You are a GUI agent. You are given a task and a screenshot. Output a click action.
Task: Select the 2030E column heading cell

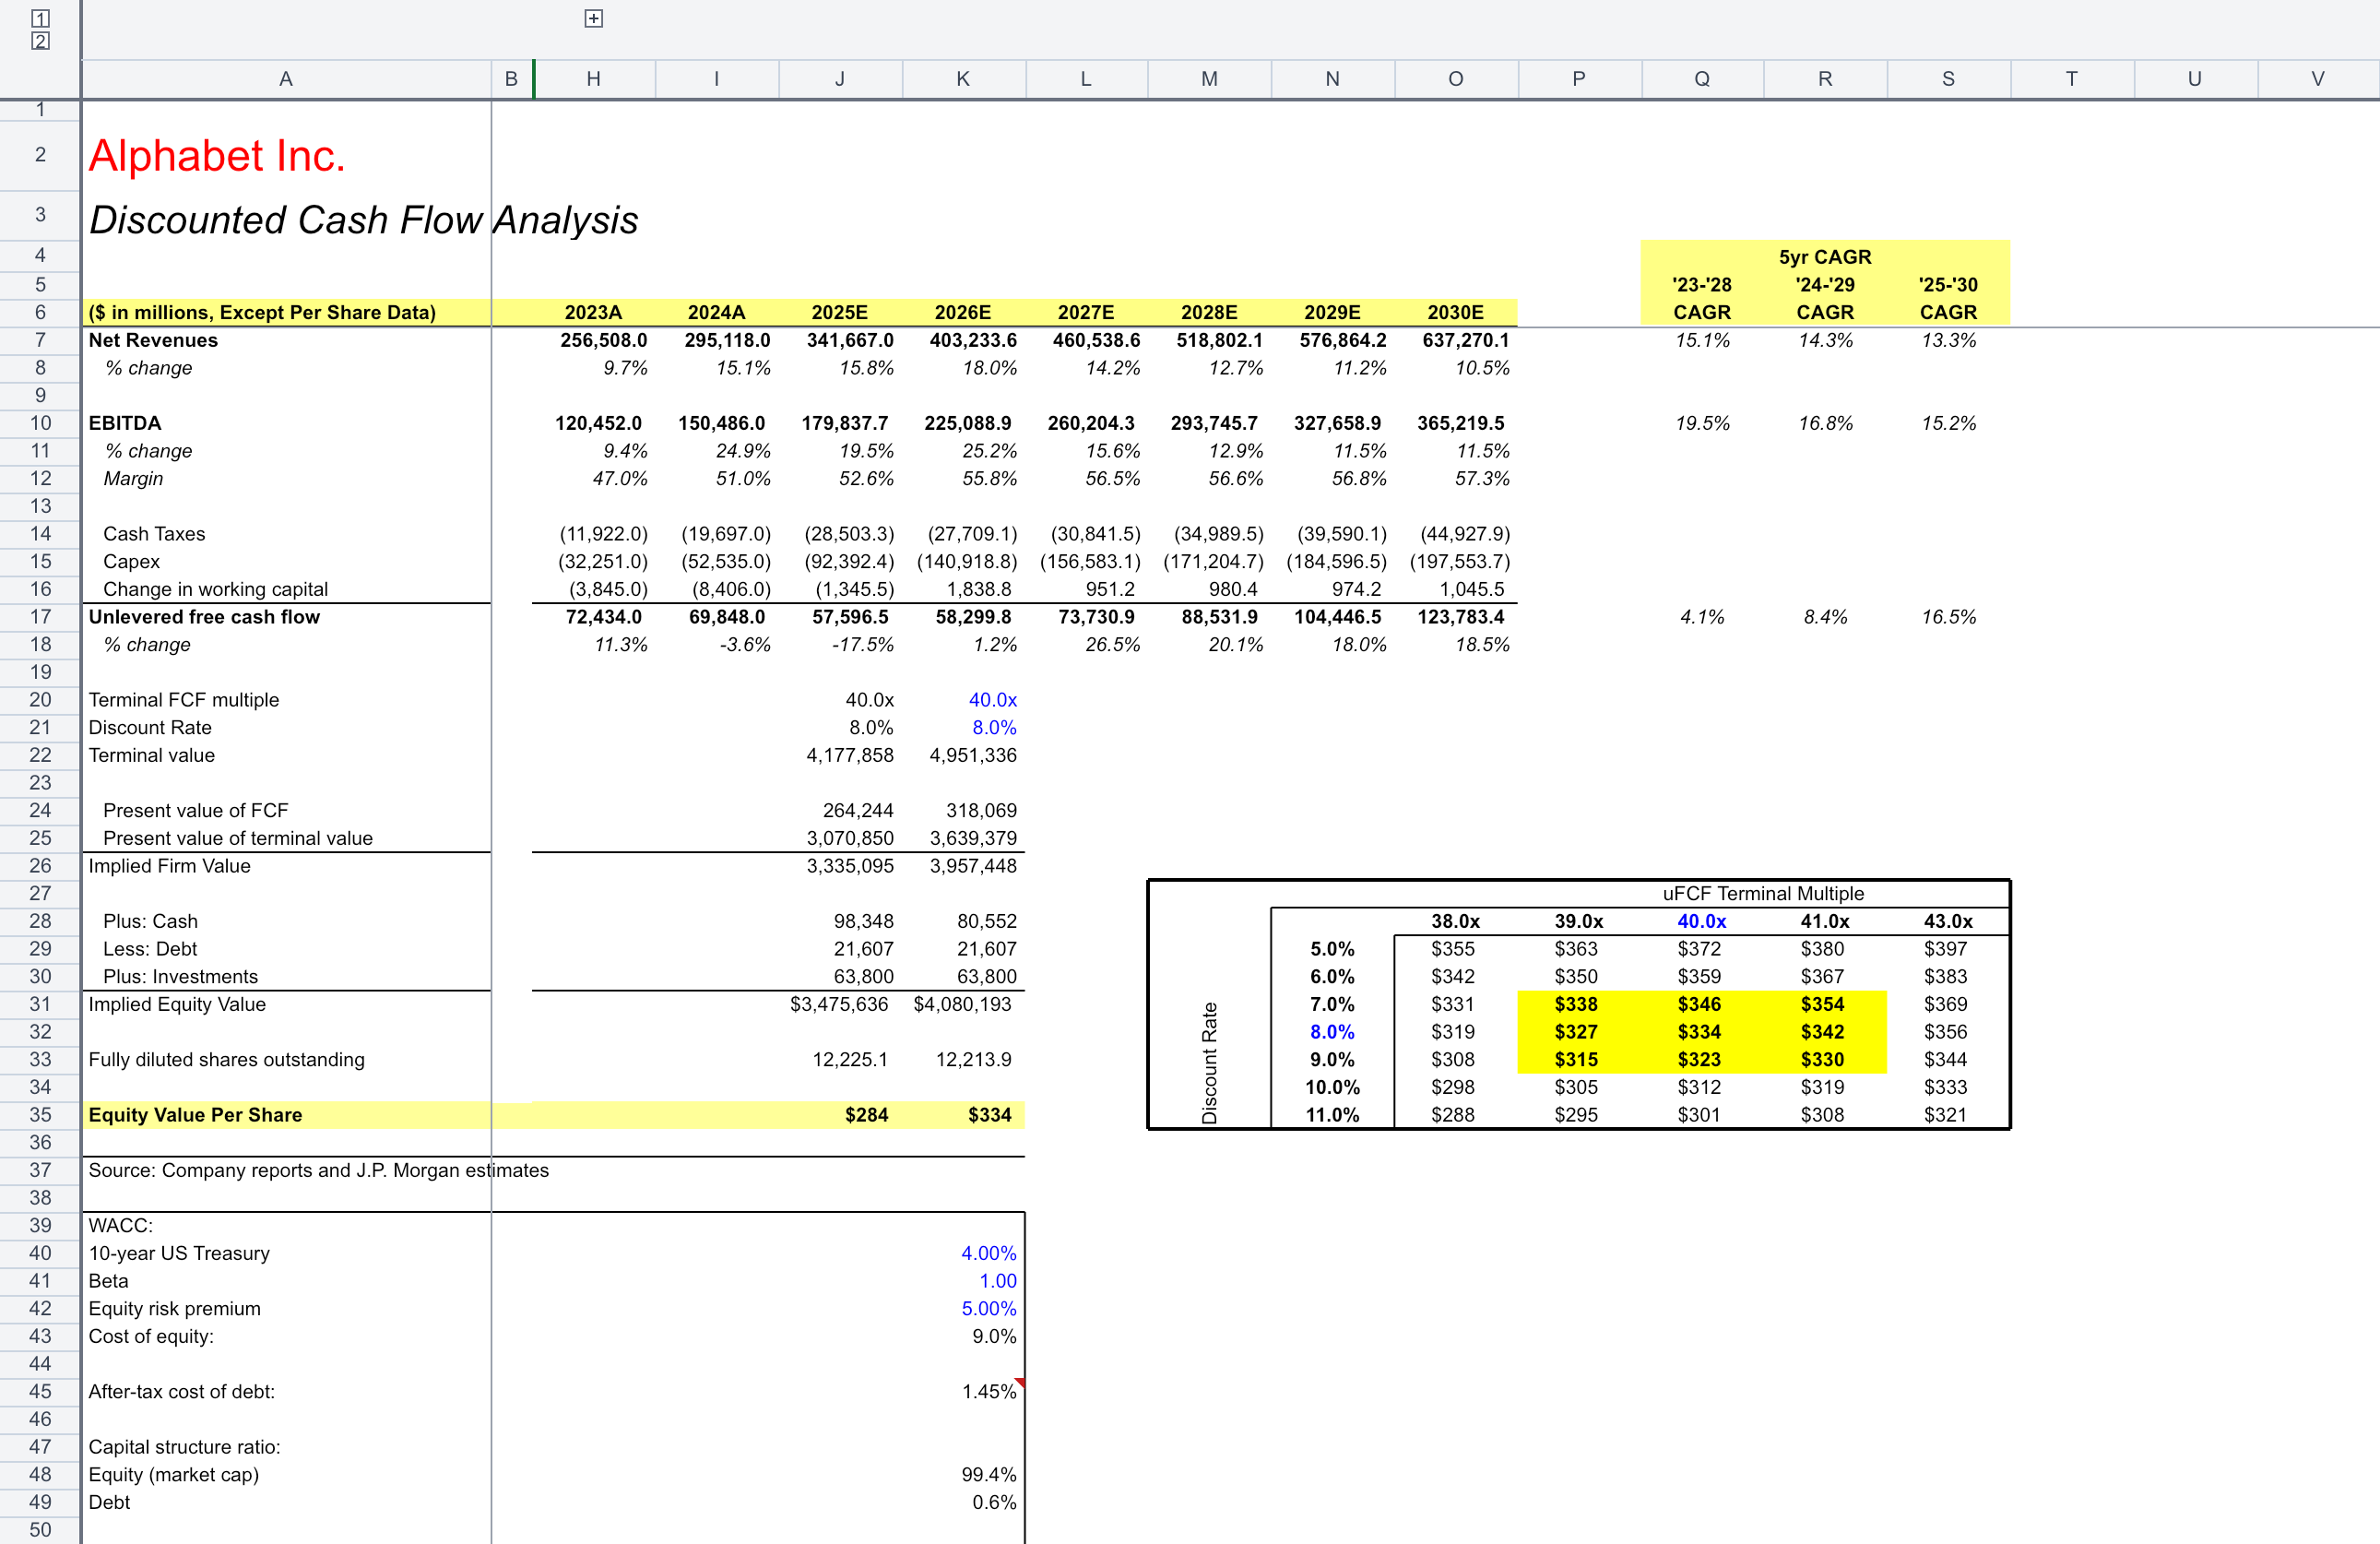click(x=1455, y=313)
